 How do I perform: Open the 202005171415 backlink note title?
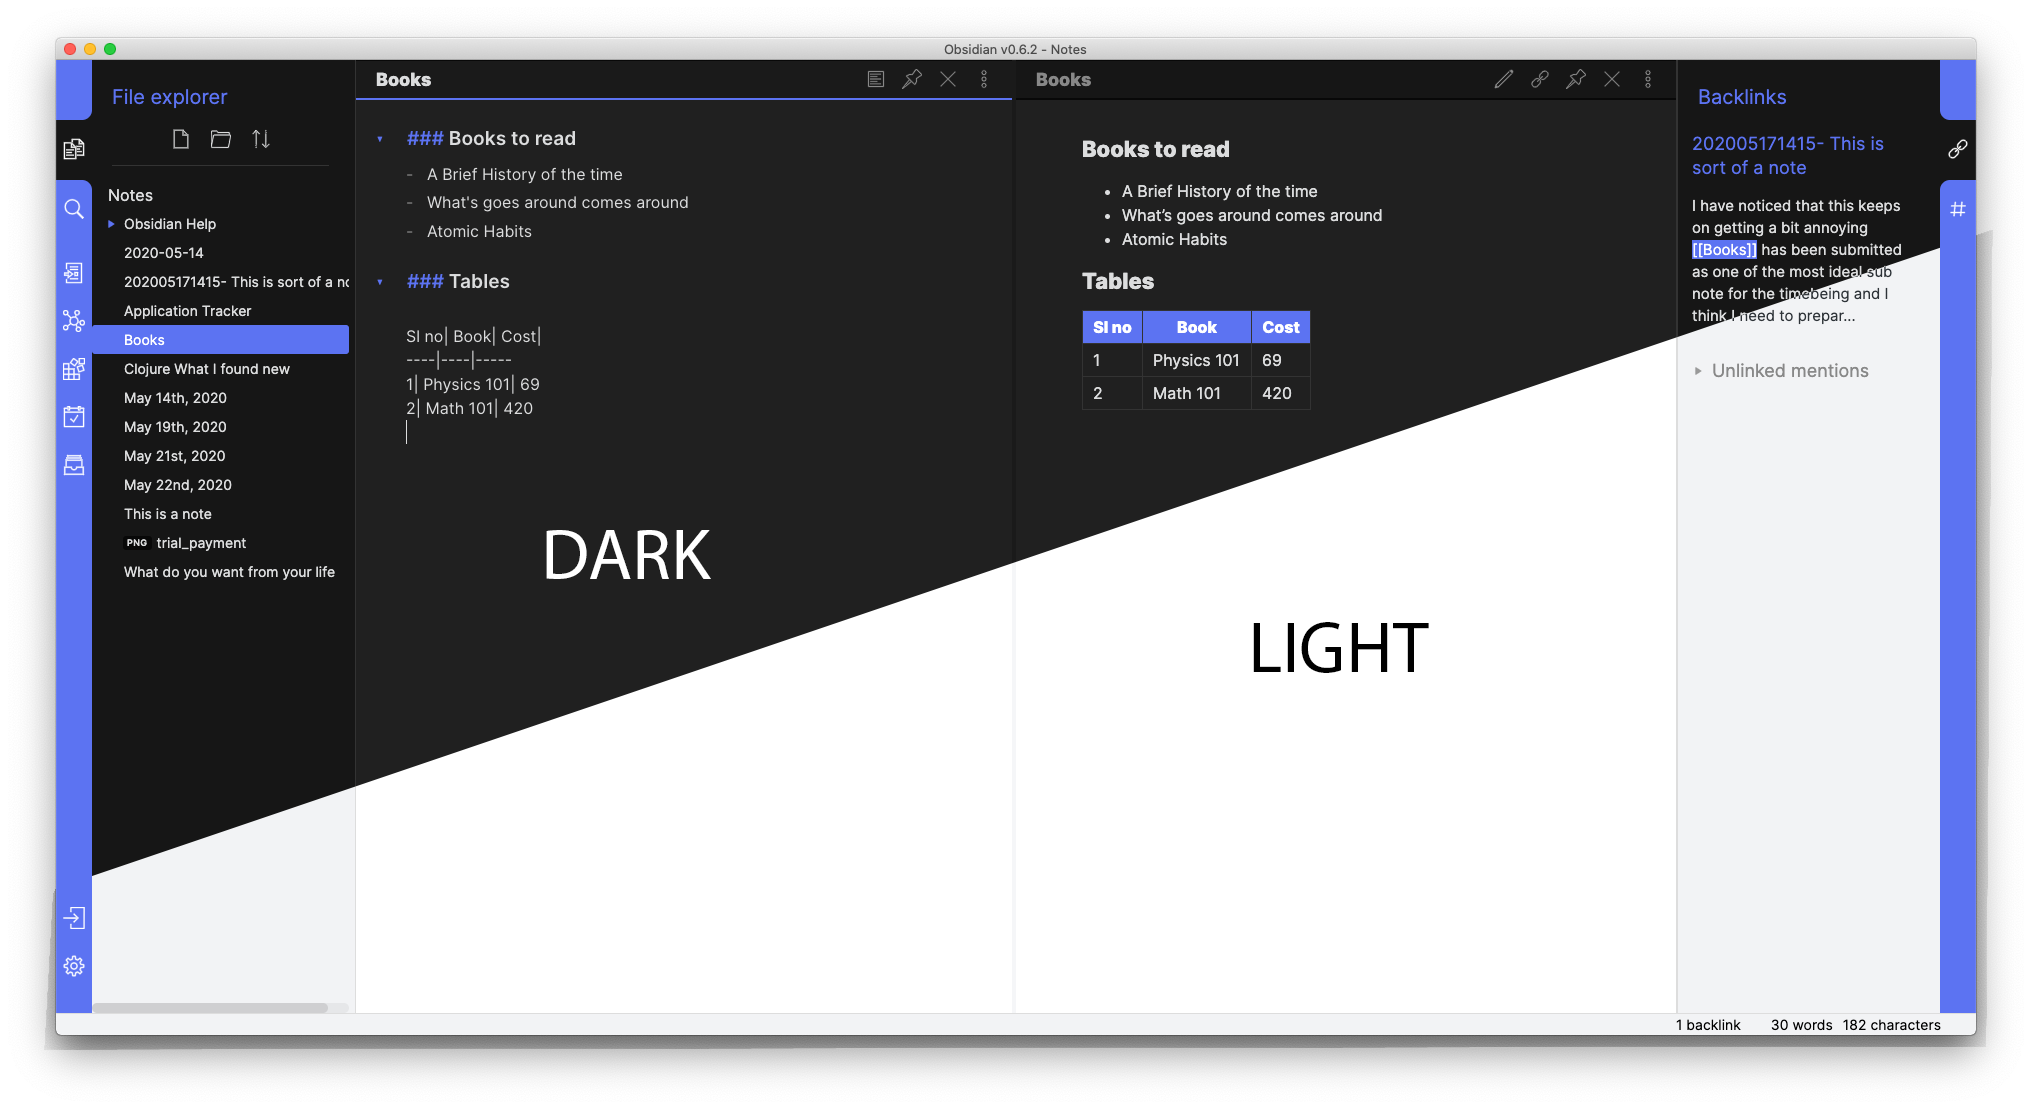pyautogui.click(x=1787, y=155)
